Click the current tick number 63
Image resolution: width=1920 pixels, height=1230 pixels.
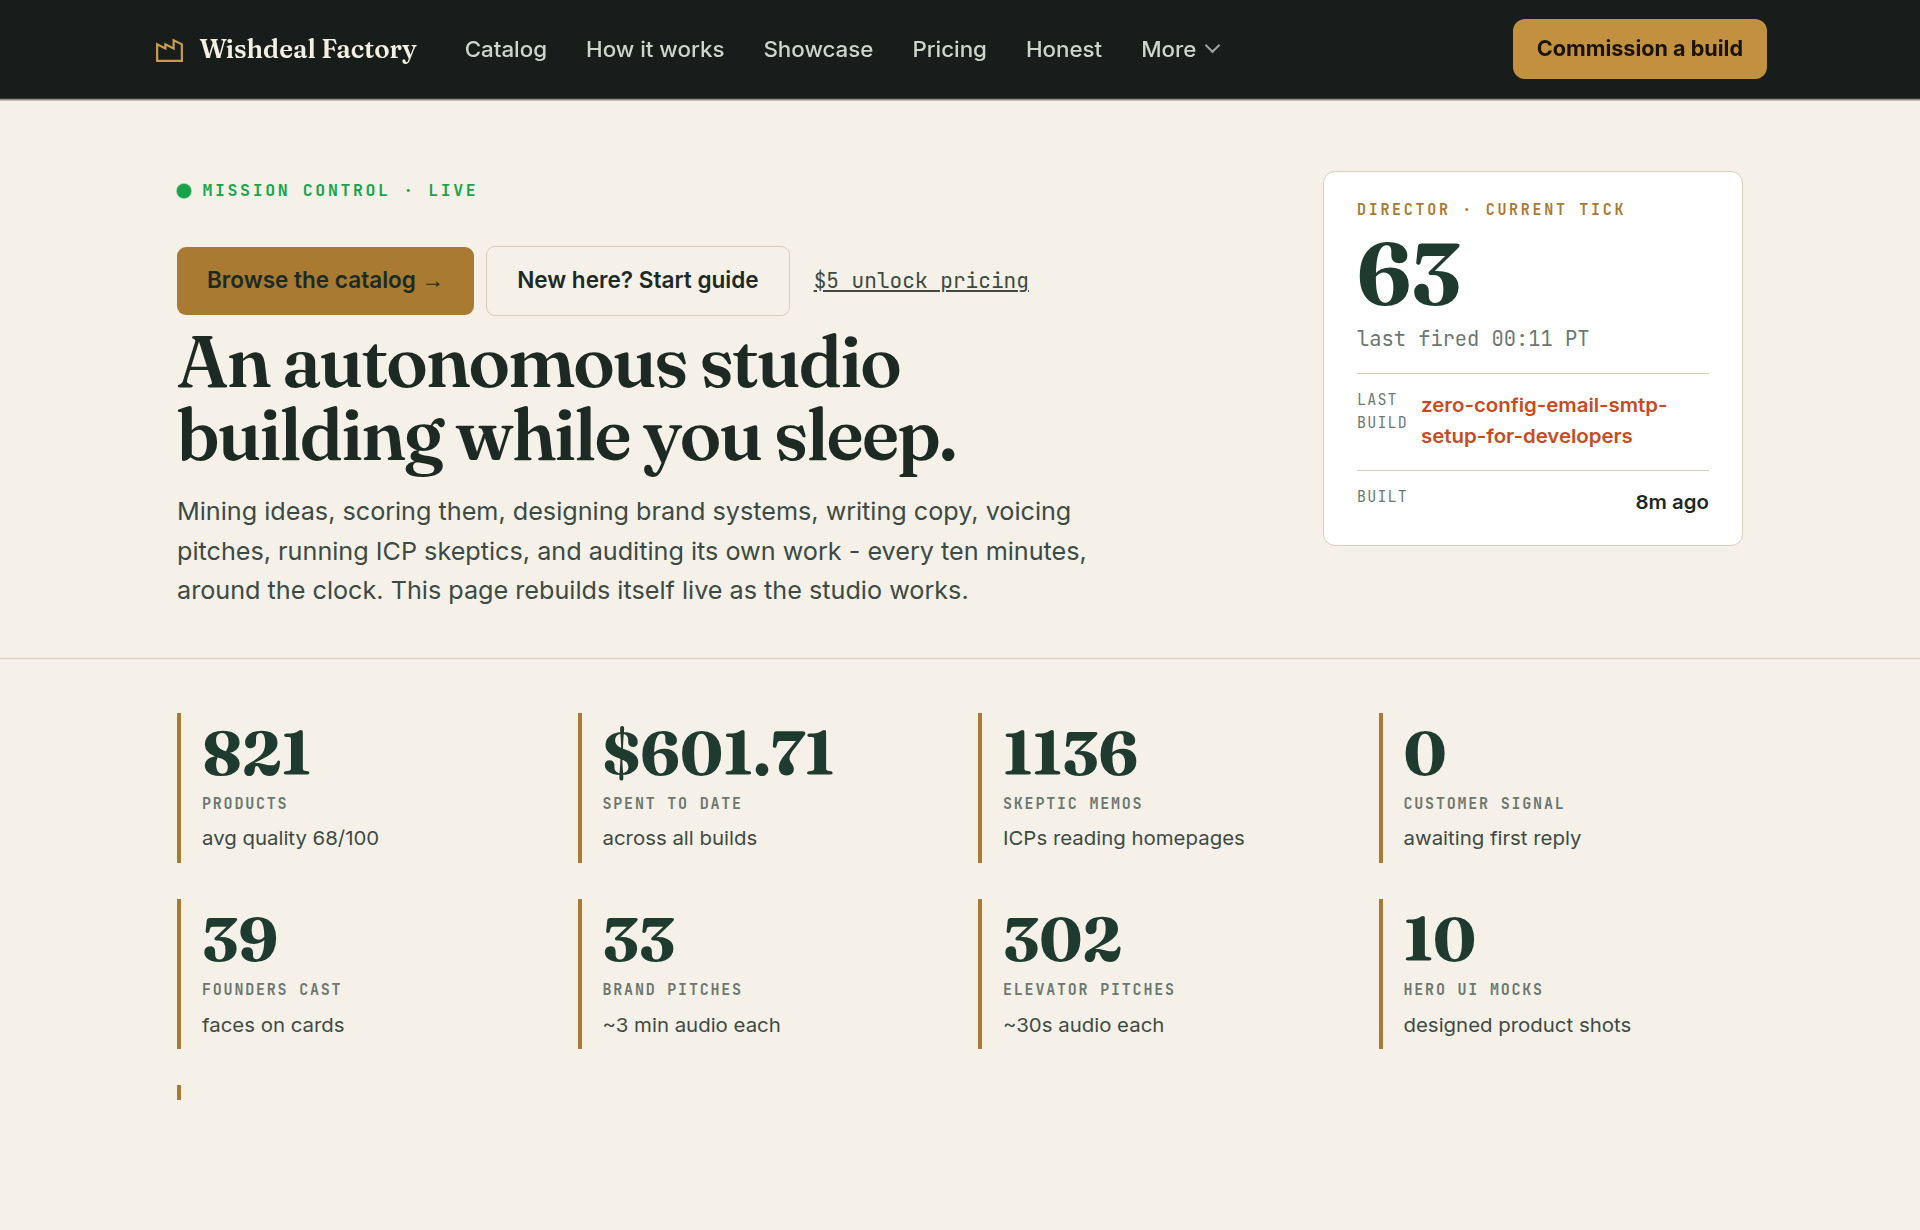[1408, 274]
